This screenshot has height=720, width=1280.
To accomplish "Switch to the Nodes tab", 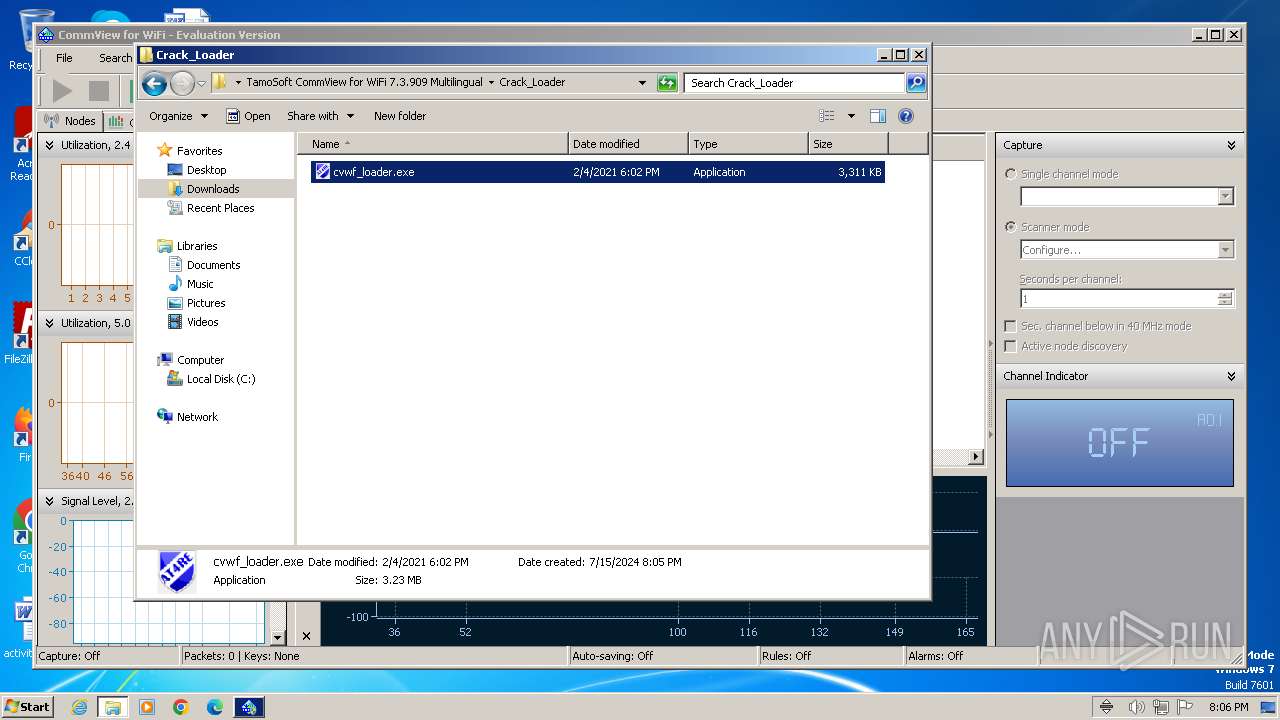I will [x=70, y=121].
